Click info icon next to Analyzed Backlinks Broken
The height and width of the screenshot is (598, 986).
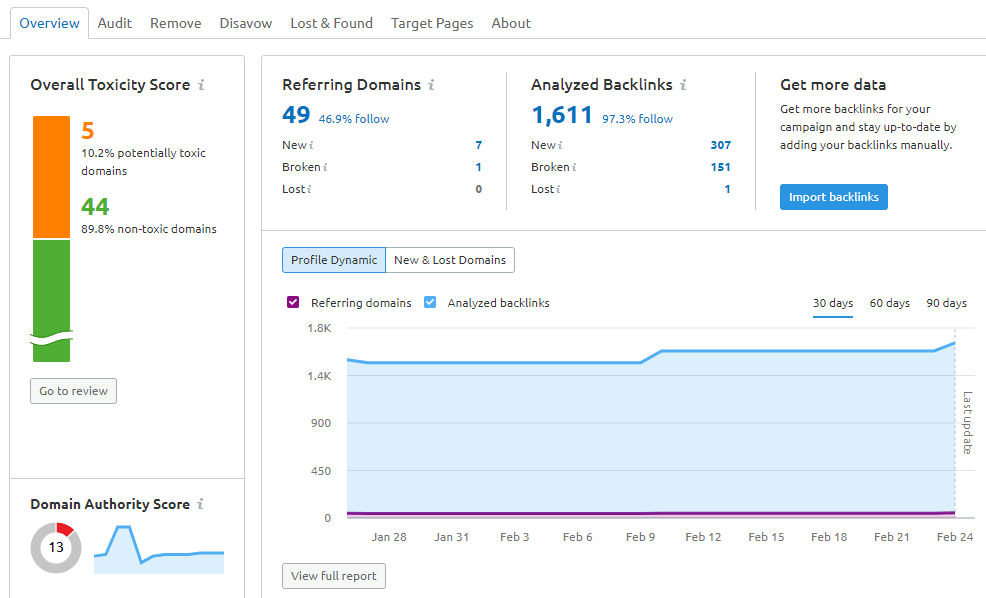coord(574,167)
